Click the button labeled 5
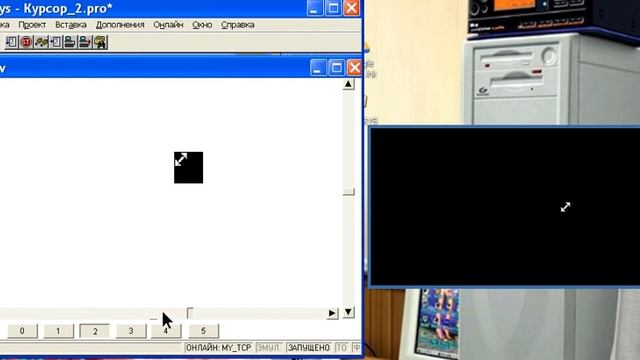The height and width of the screenshot is (360, 640). pyautogui.click(x=203, y=331)
